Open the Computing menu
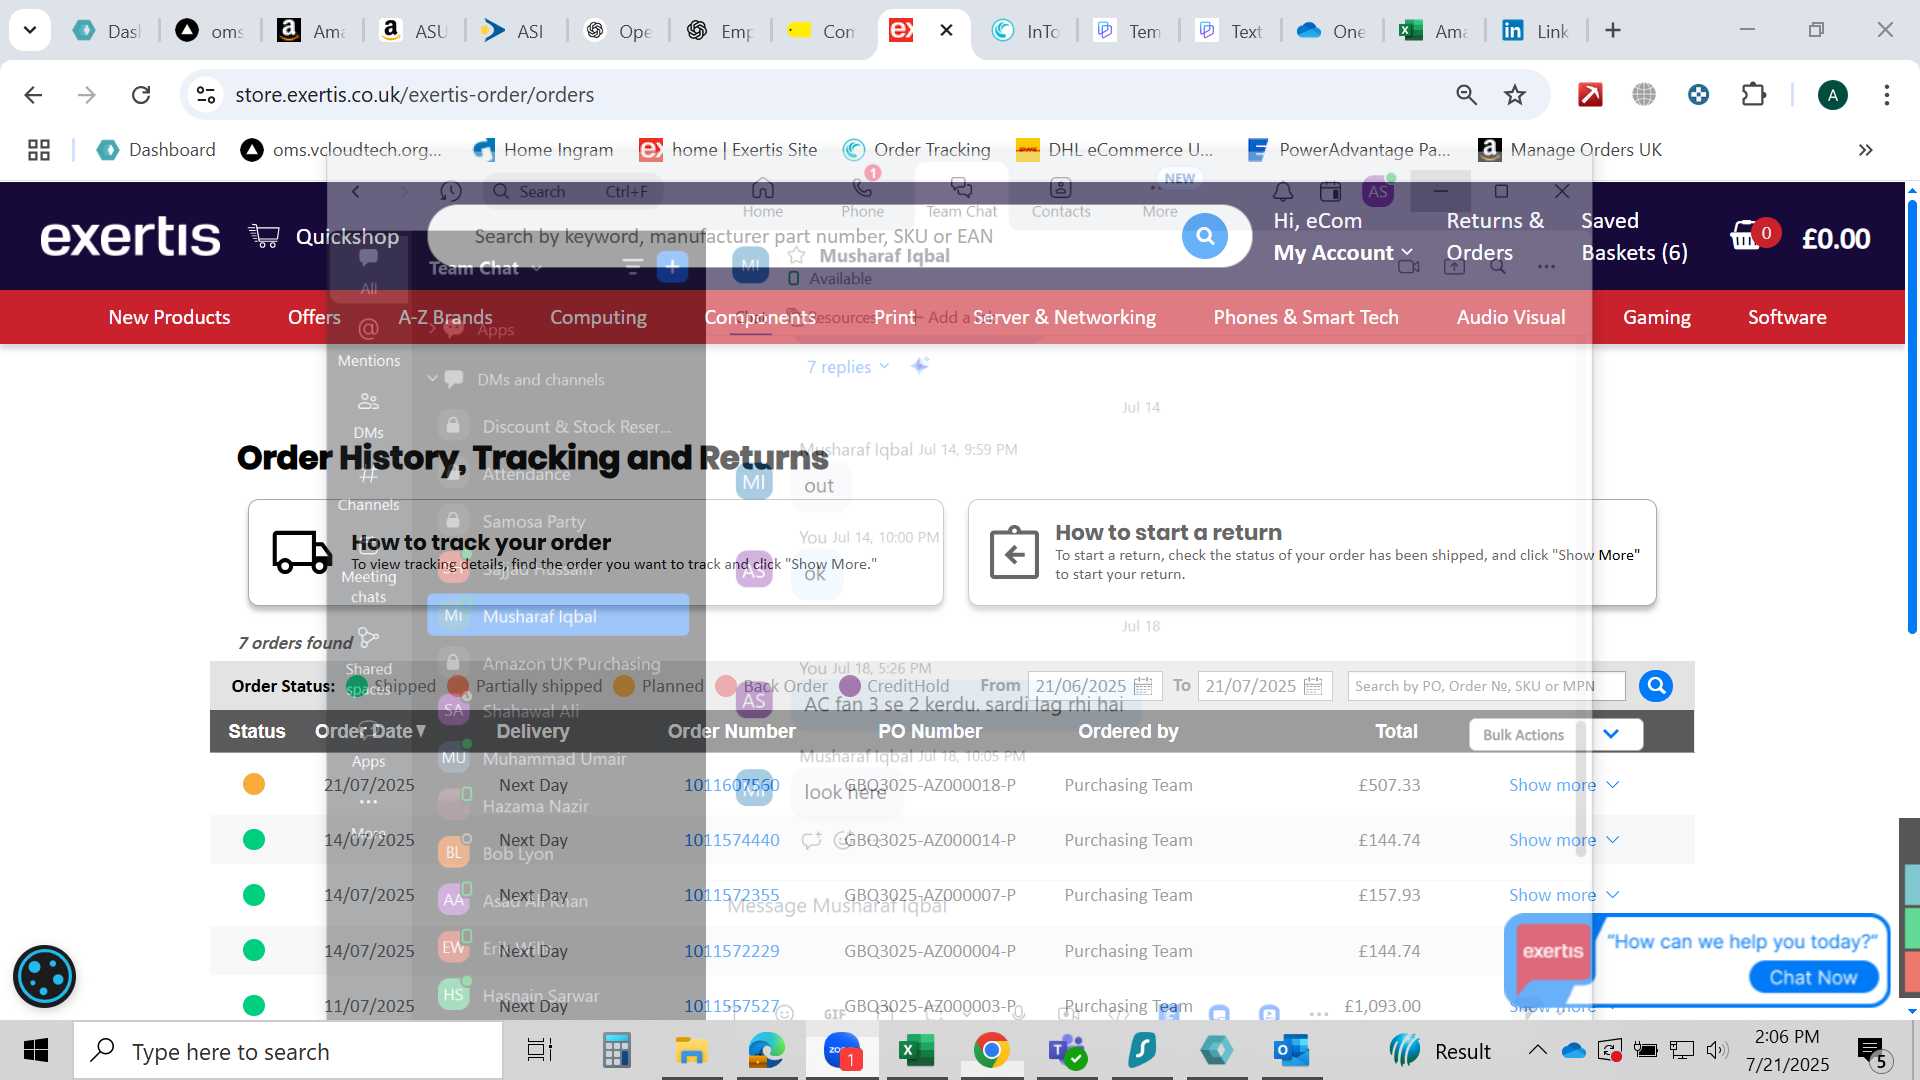1920x1080 pixels. point(598,317)
